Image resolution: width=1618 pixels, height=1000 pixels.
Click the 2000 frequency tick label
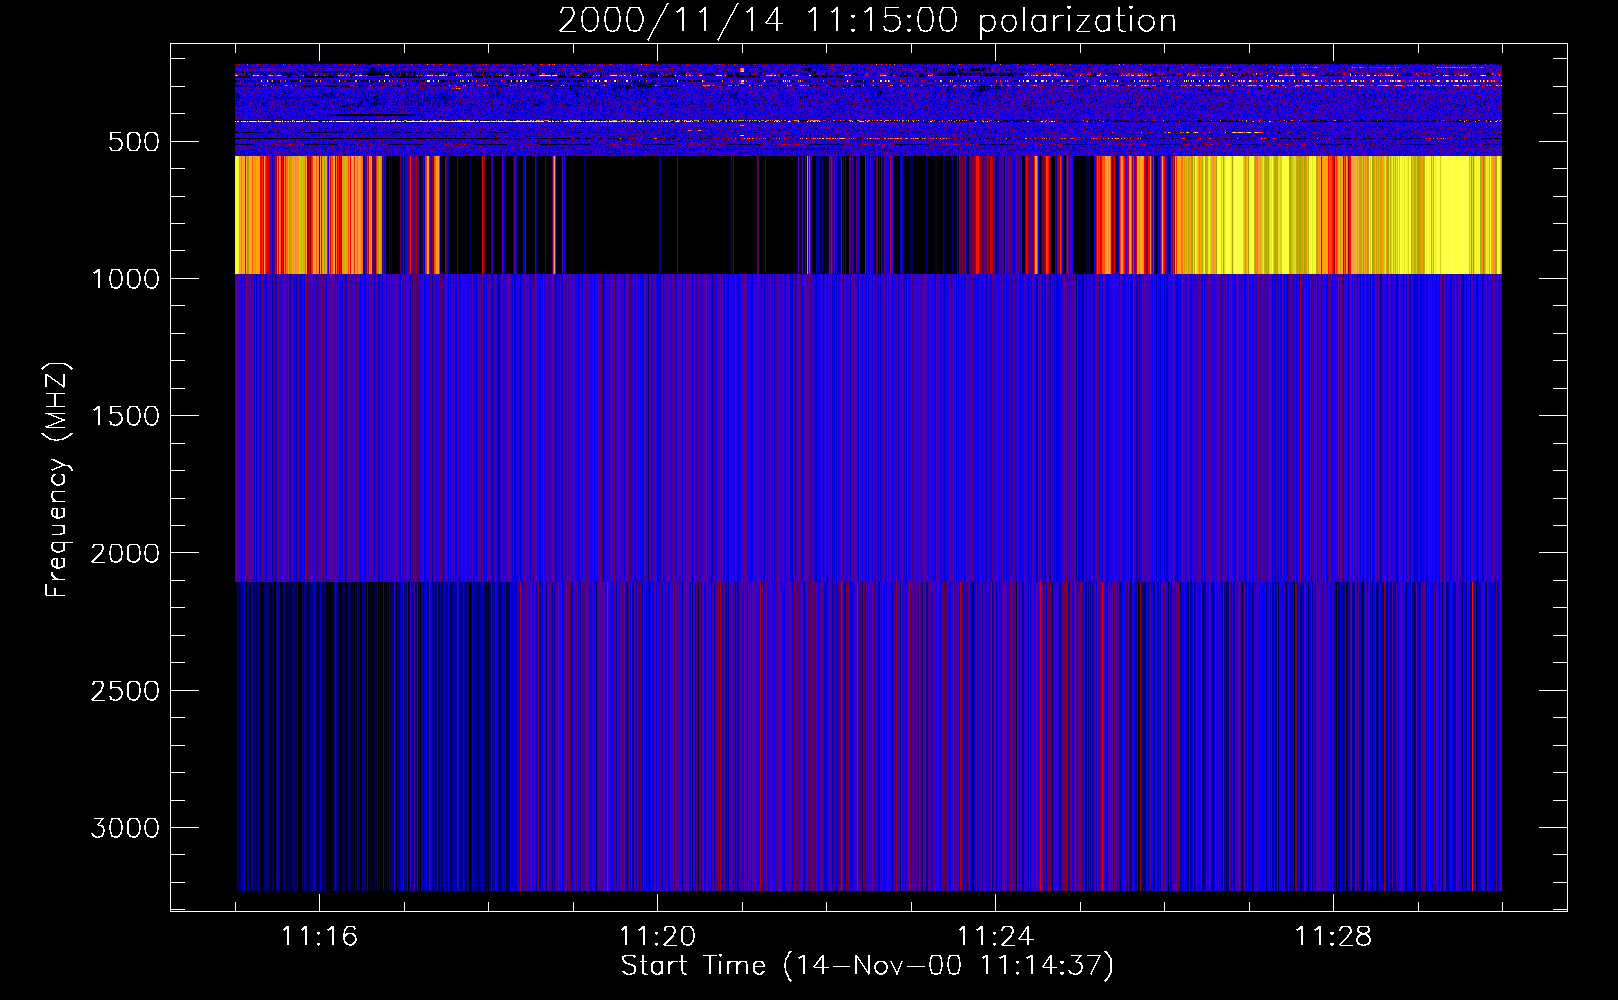125,554
